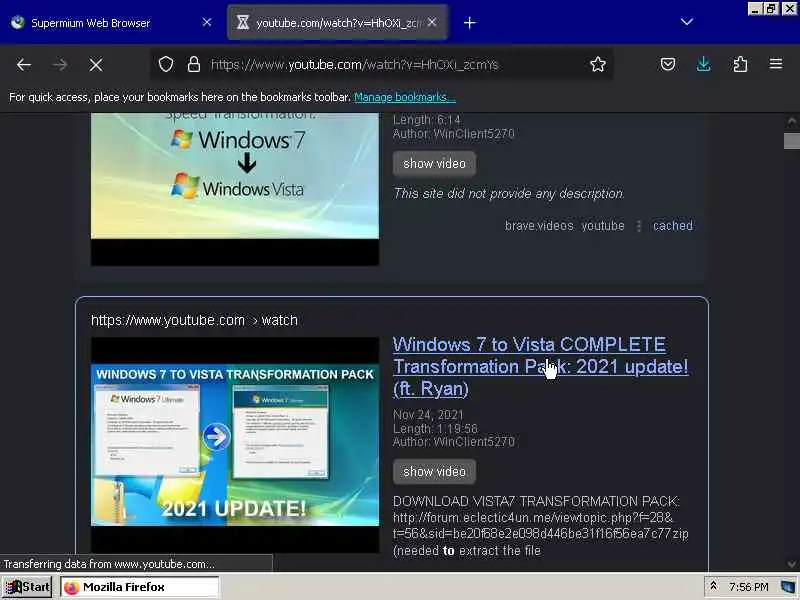Click the page scrollbar thumb
The width and height of the screenshot is (800, 600).
click(791, 140)
